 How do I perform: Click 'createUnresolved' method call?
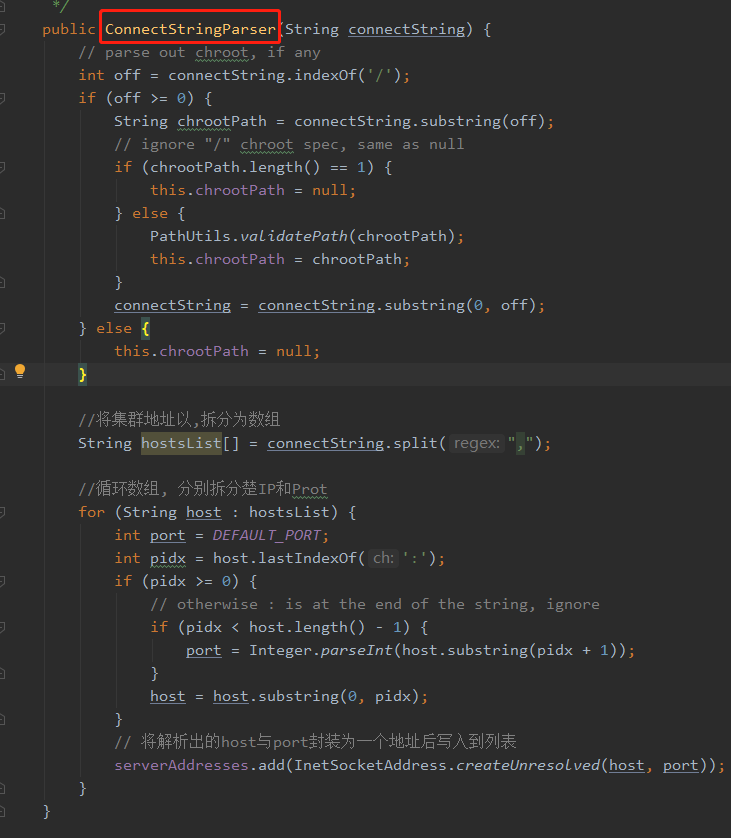(527, 765)
